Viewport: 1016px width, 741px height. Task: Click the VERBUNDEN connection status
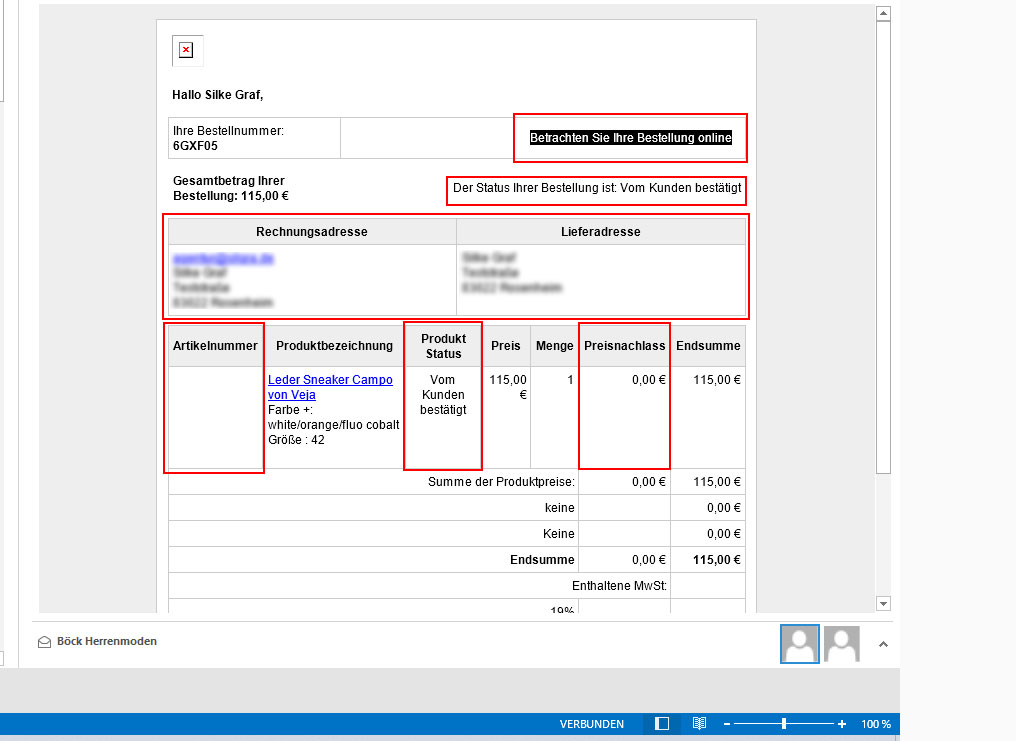591,724
